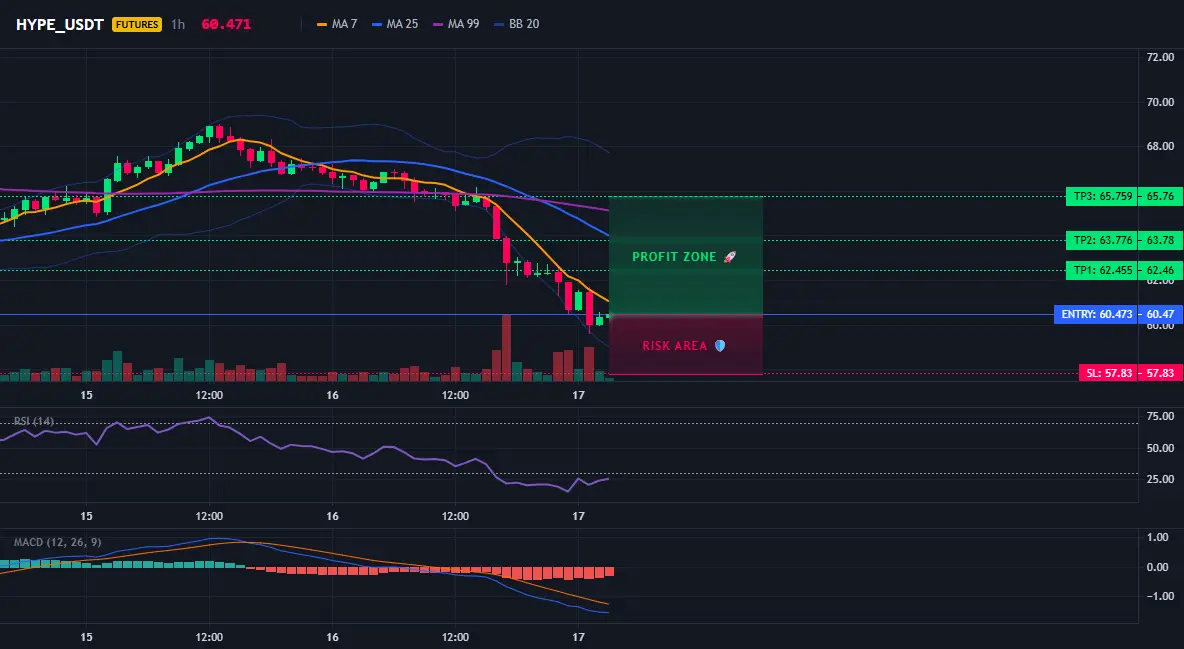
Task: Click the SL: 57.83 stop label
Action: tap(1108, 373)
